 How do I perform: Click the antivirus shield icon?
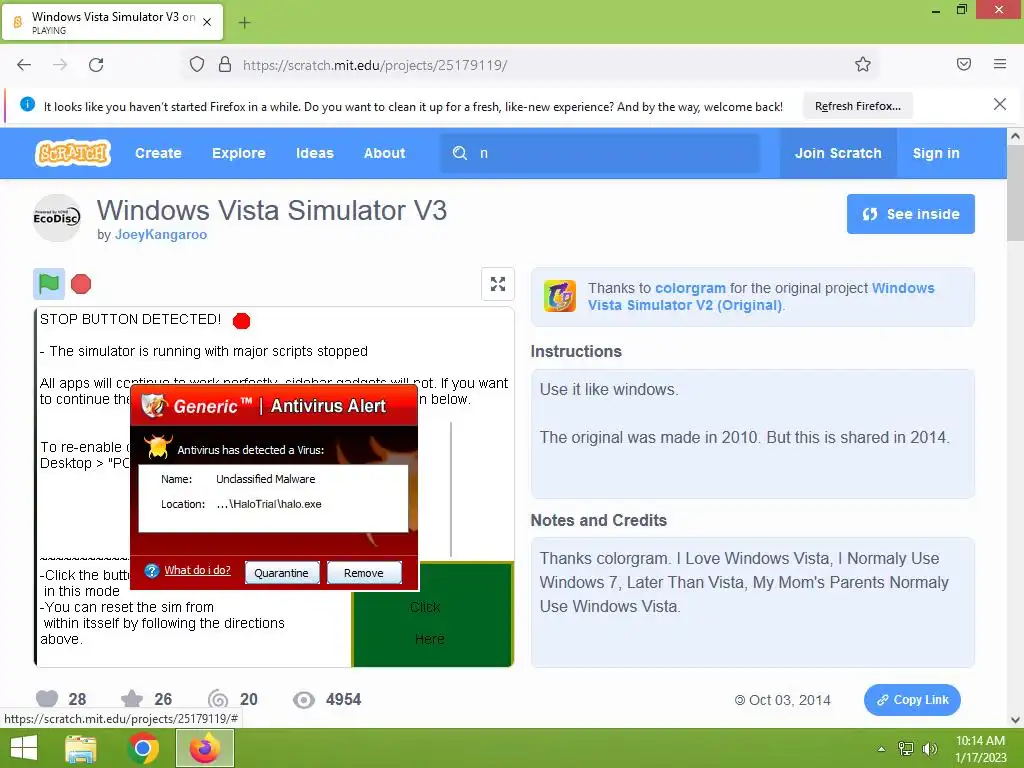tap(154, 405)
